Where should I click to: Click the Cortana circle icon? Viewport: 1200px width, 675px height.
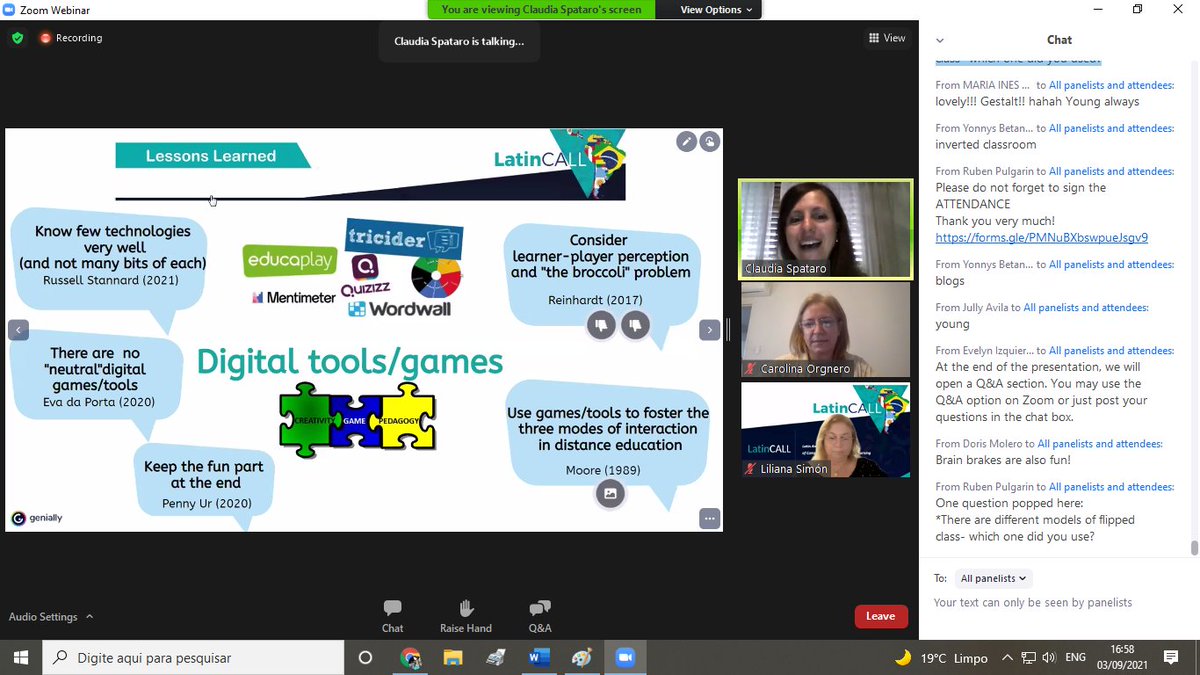pyautogui.click(x=365, y=657)
